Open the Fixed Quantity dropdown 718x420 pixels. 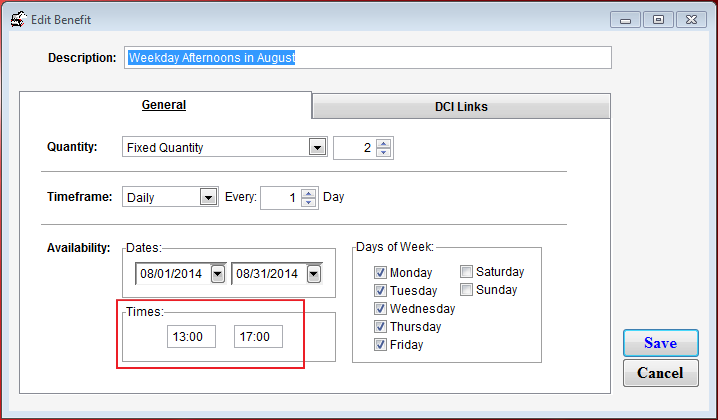click(x=317, y=148)
